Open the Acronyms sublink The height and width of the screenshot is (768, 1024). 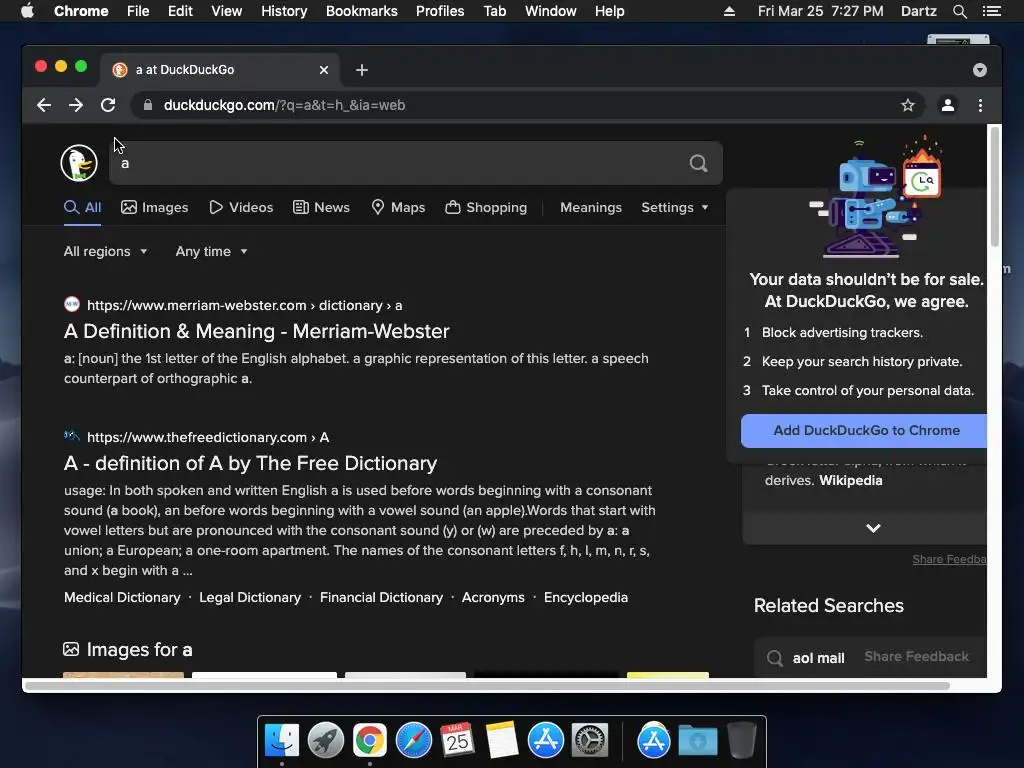tap(493, 598)
